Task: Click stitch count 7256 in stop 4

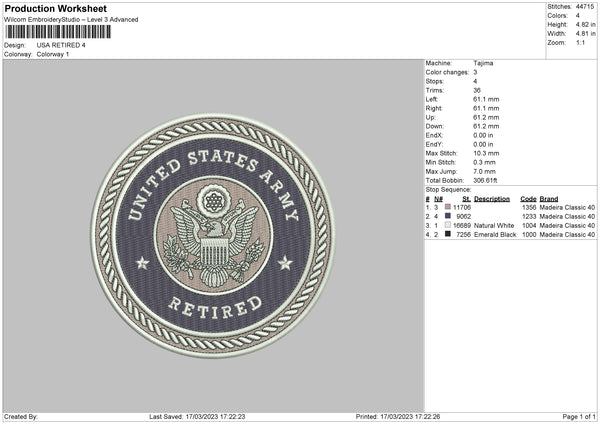Action: 464,235
